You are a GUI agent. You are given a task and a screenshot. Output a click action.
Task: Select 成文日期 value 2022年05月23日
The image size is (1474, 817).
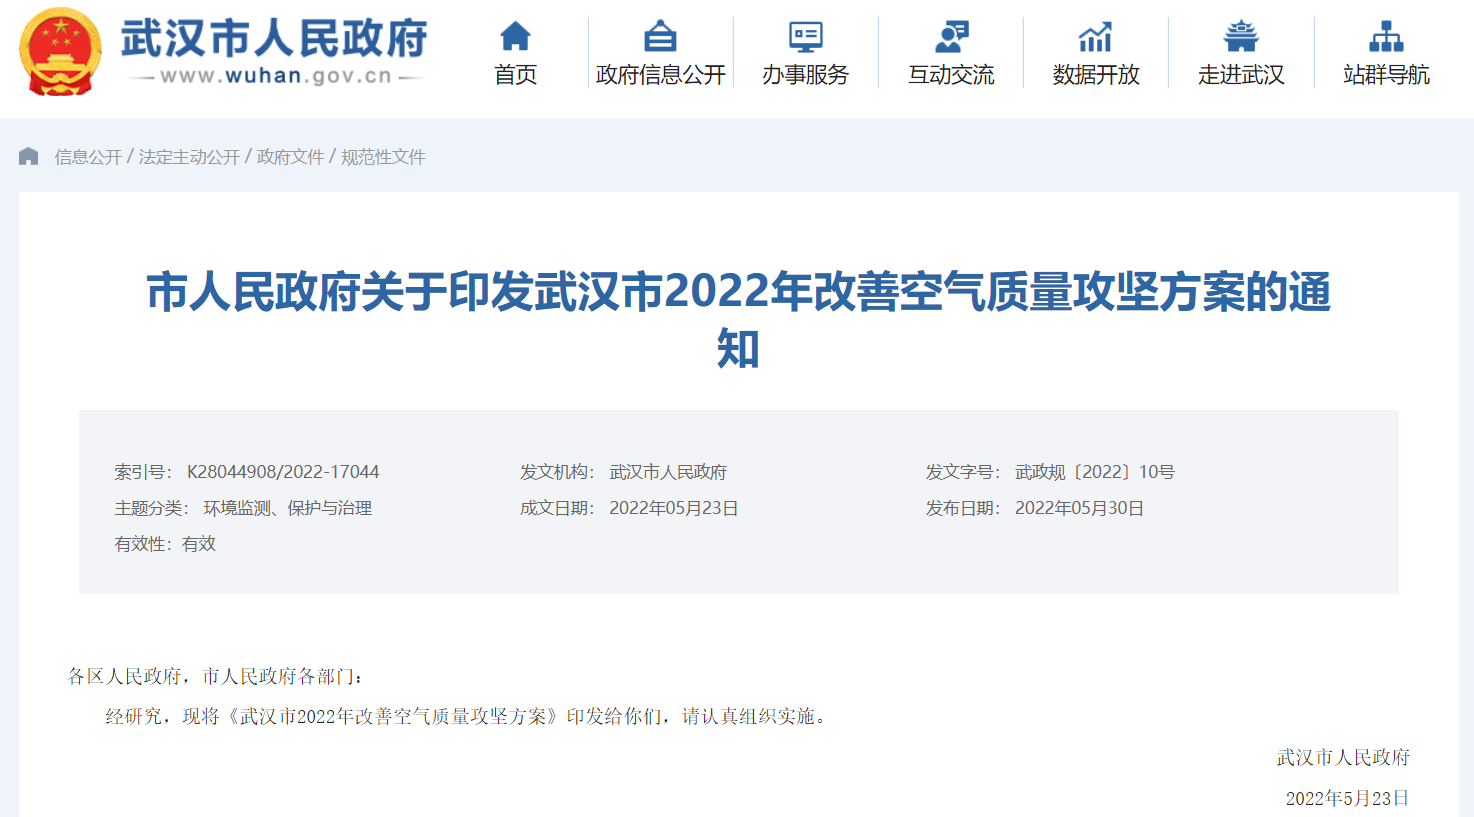coord(674,508)
